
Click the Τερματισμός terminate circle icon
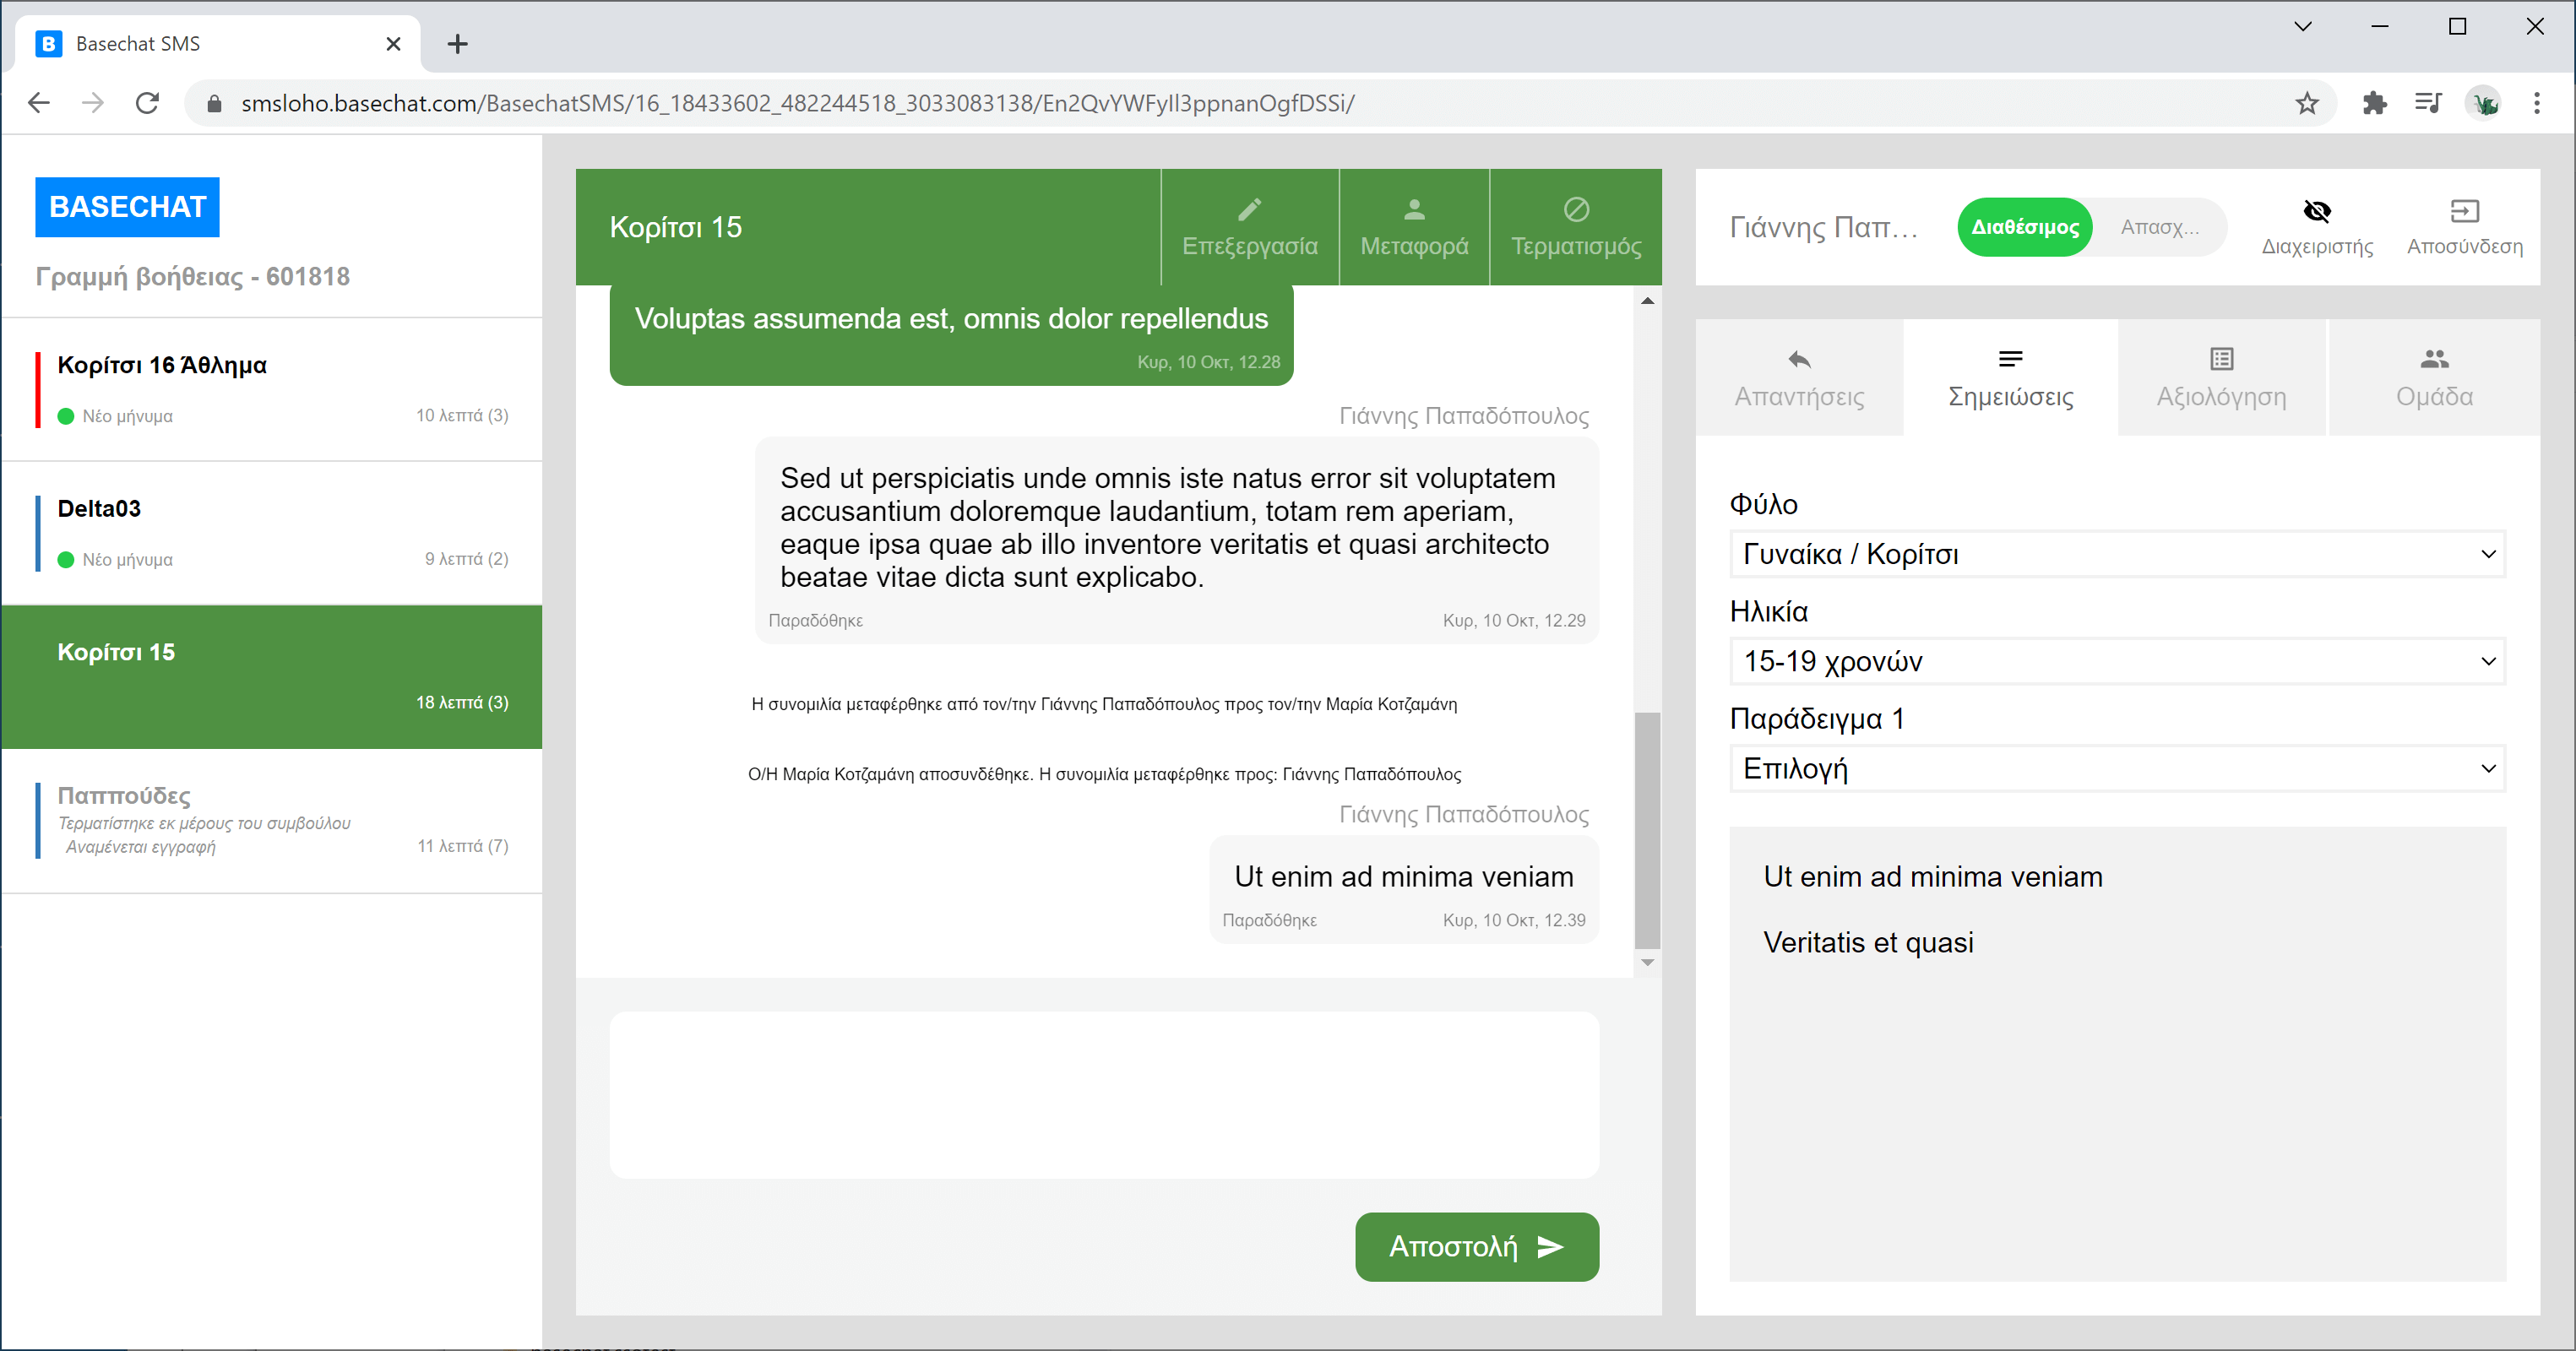1576,209
